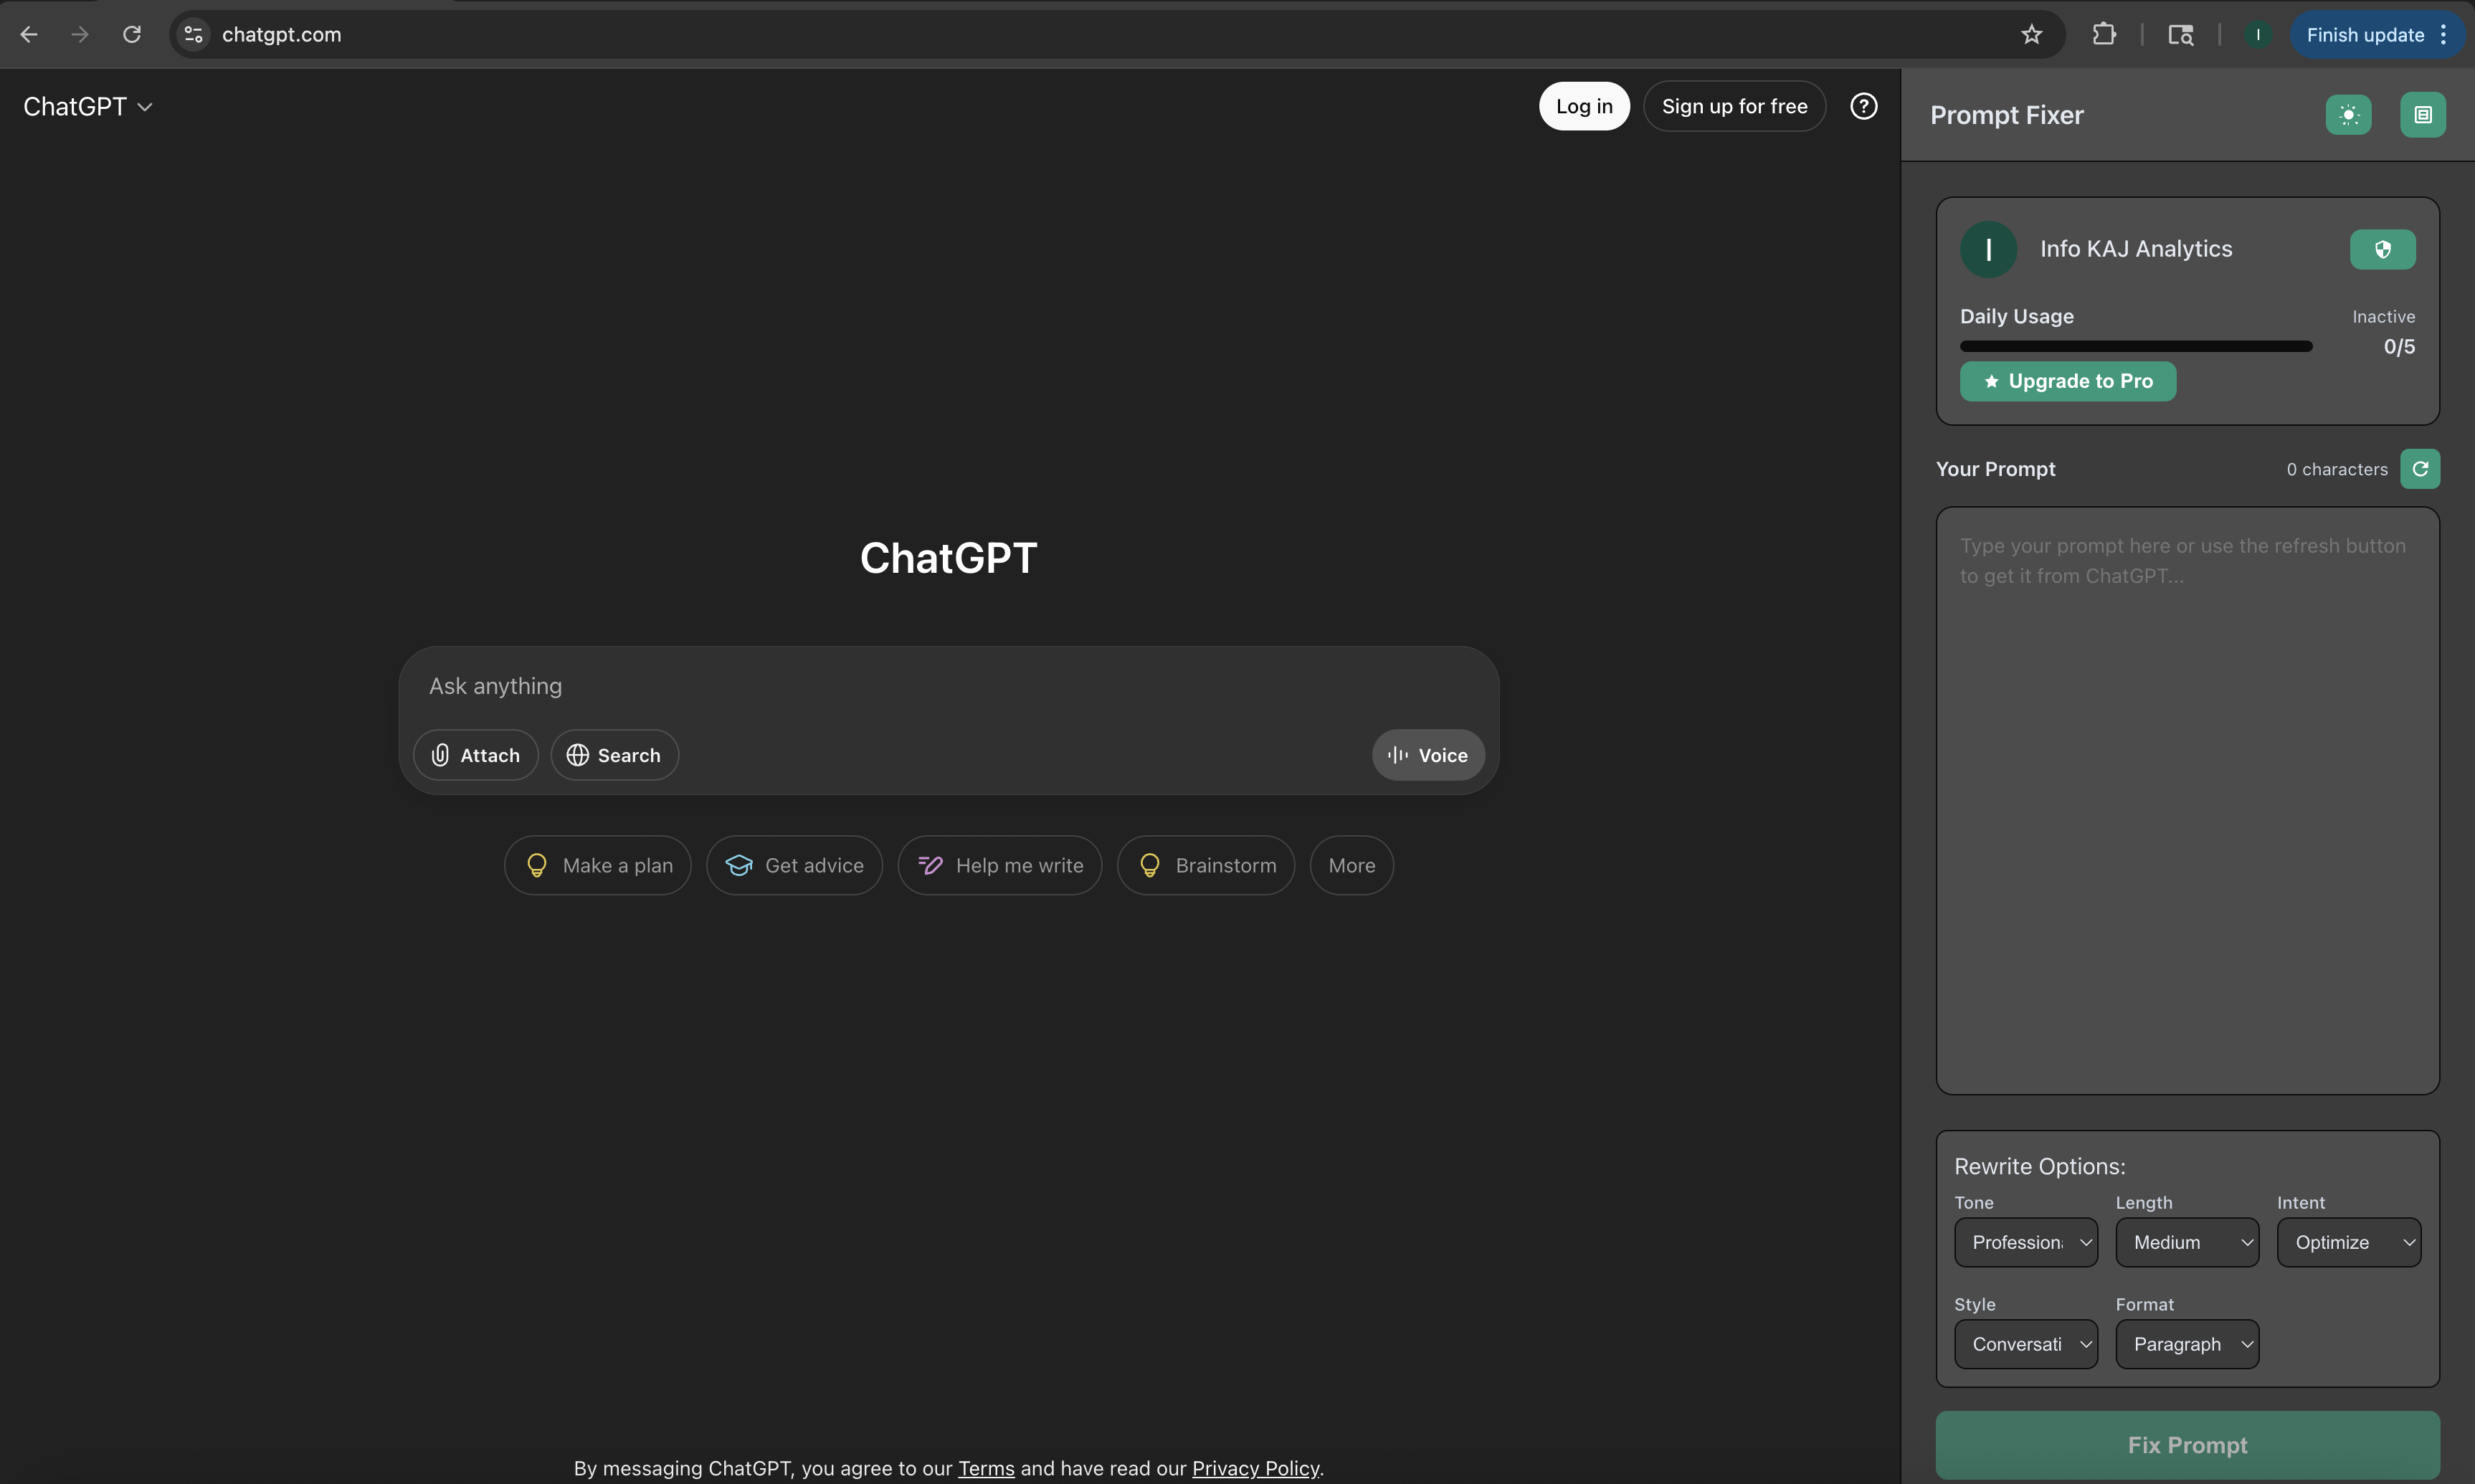Choose the Make a plan suggestion

point(597,865)
